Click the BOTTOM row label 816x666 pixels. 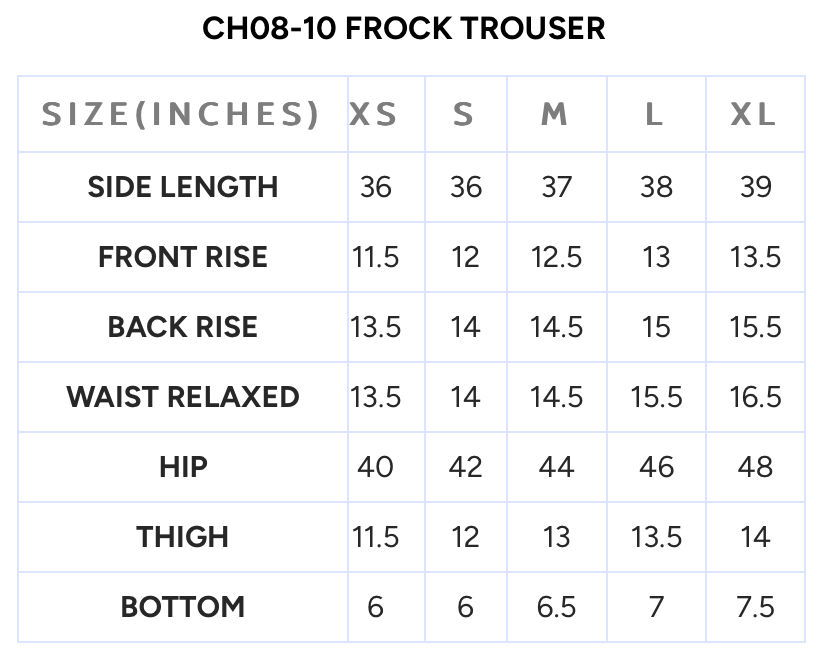[x=183, y=607]
